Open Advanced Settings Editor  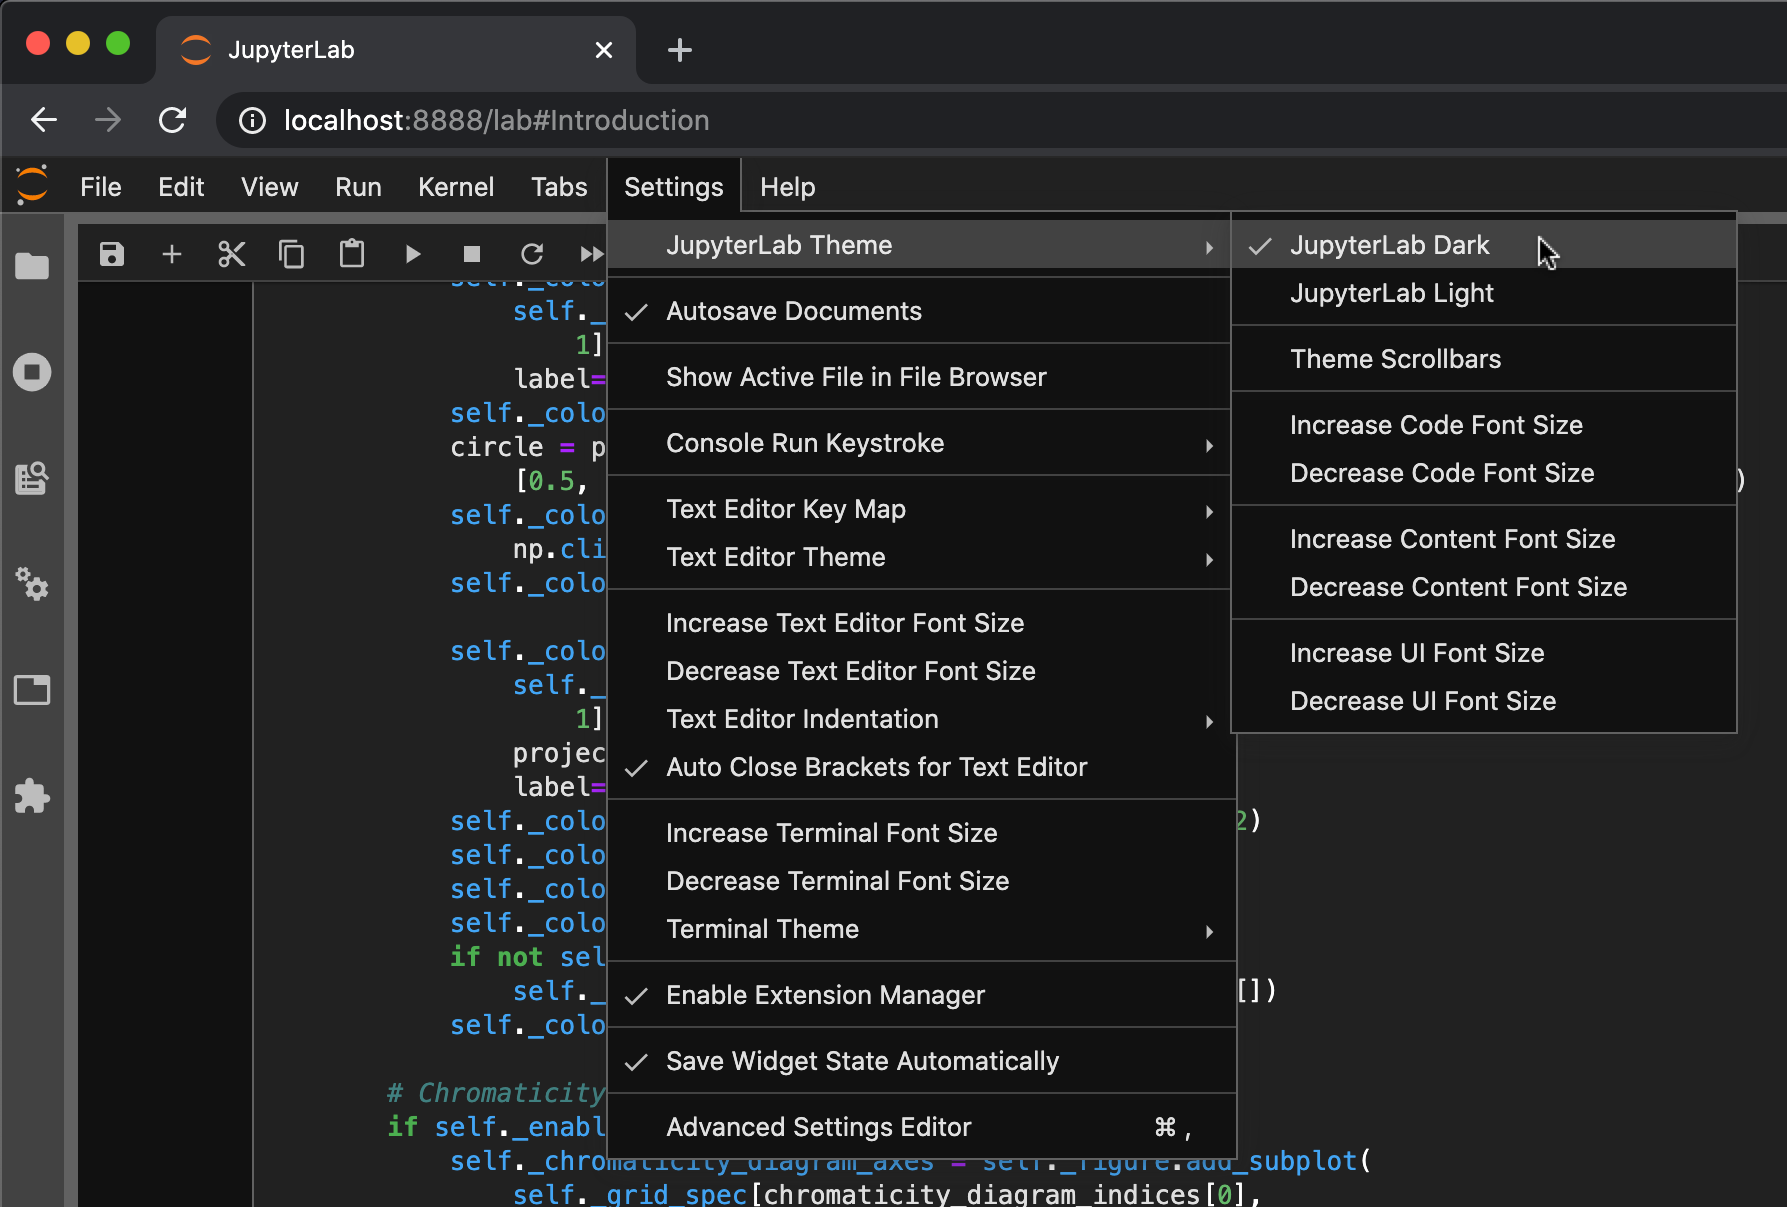[818, 1127]
